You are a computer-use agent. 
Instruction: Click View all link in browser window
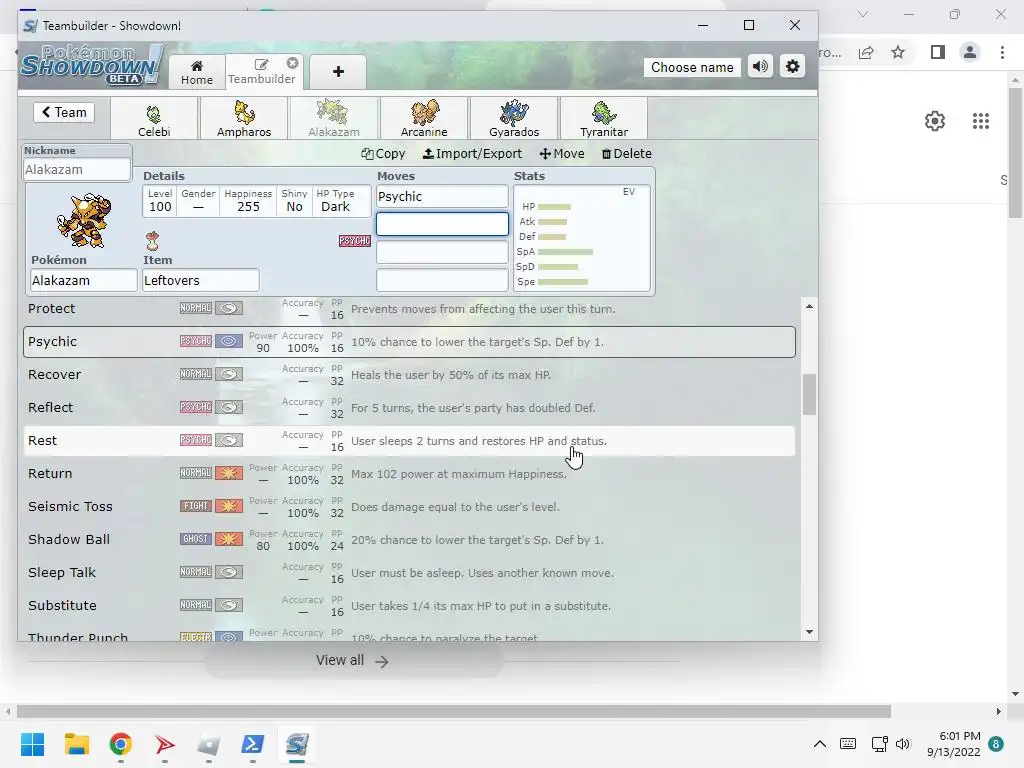pos(352,661)
